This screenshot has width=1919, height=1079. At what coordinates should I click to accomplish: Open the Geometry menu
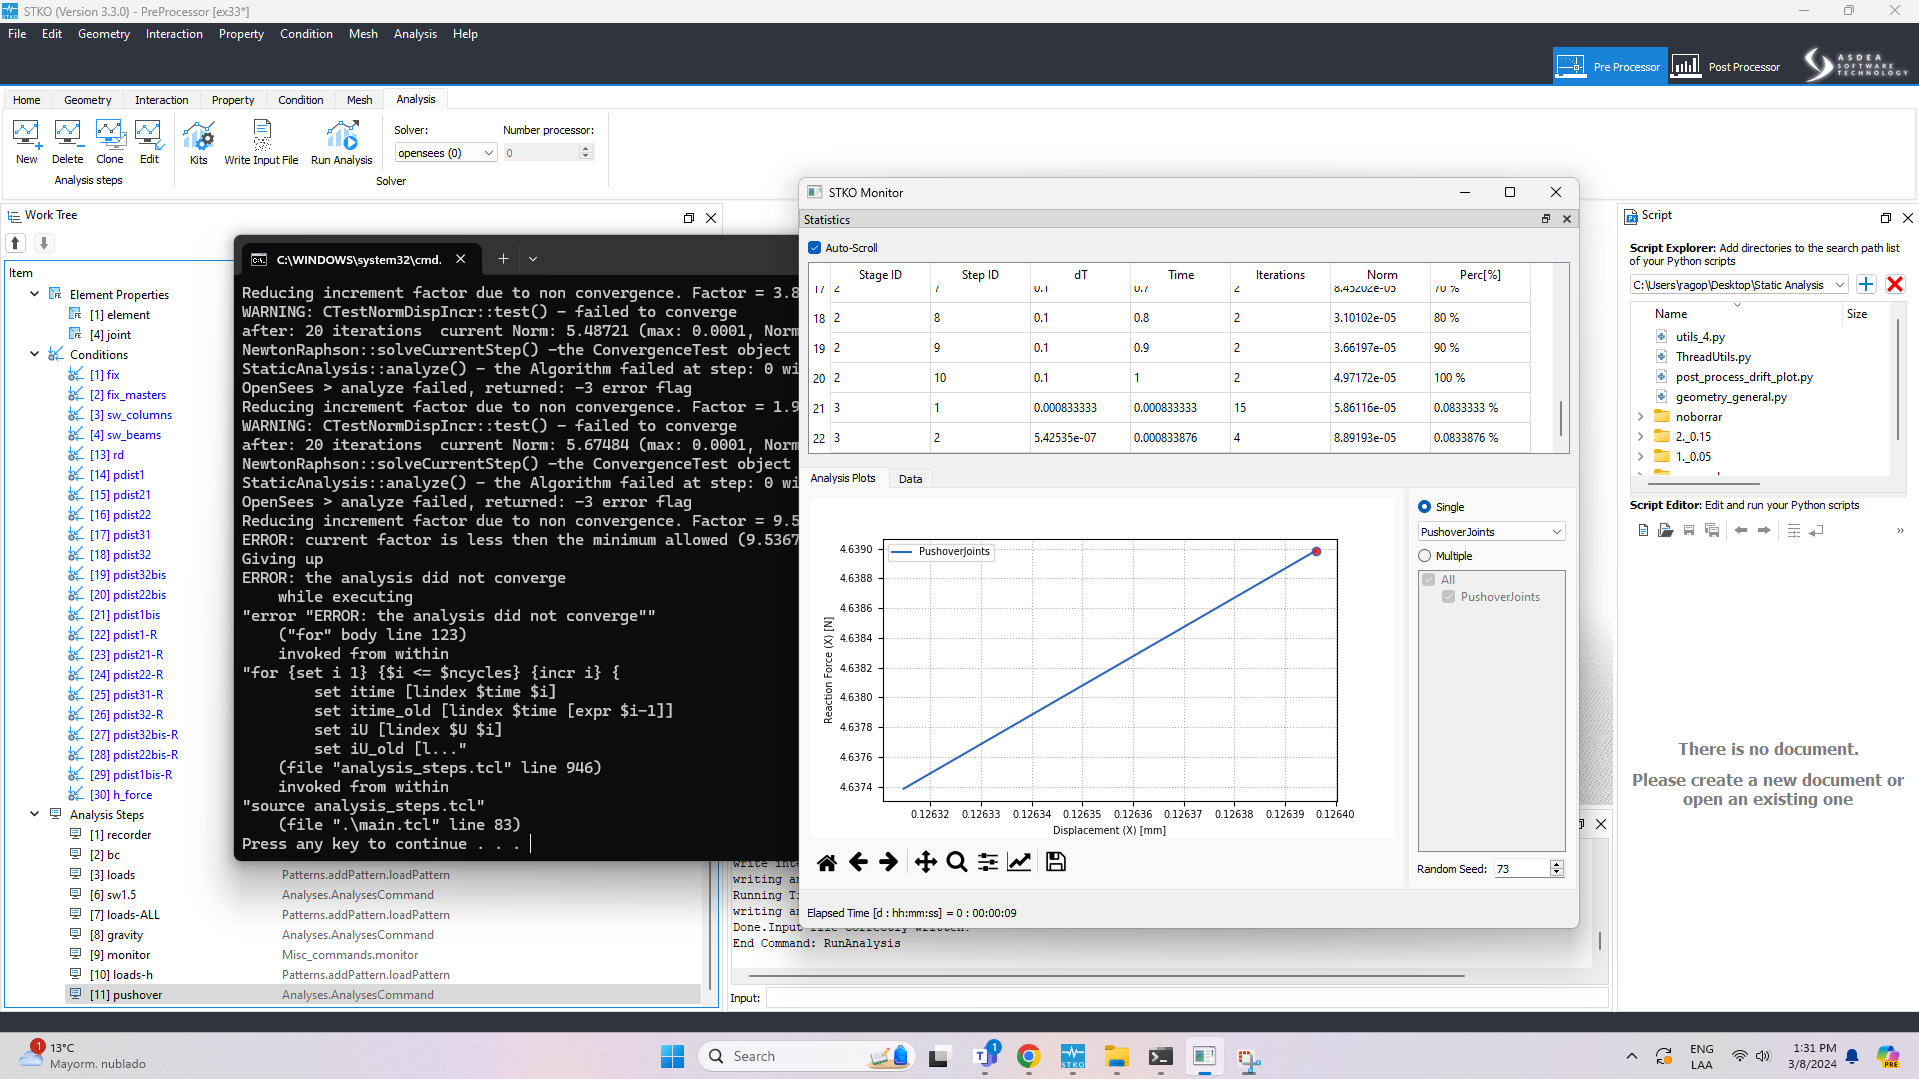pos(104,33)
